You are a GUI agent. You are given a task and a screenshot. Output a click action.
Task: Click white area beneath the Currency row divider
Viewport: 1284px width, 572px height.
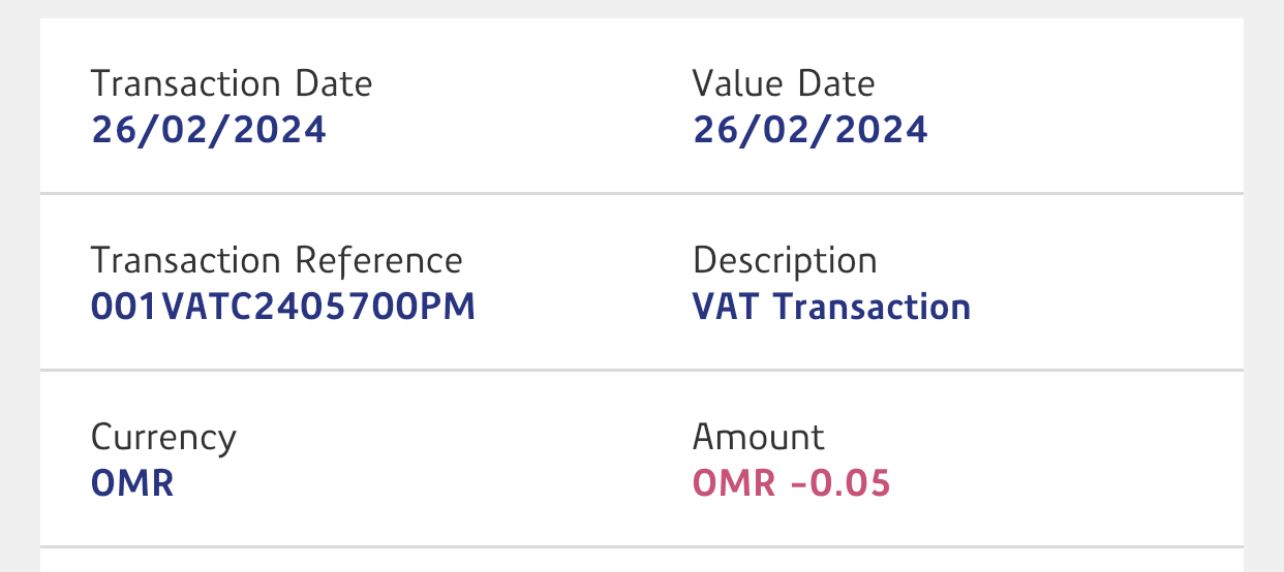pos(641,561)
